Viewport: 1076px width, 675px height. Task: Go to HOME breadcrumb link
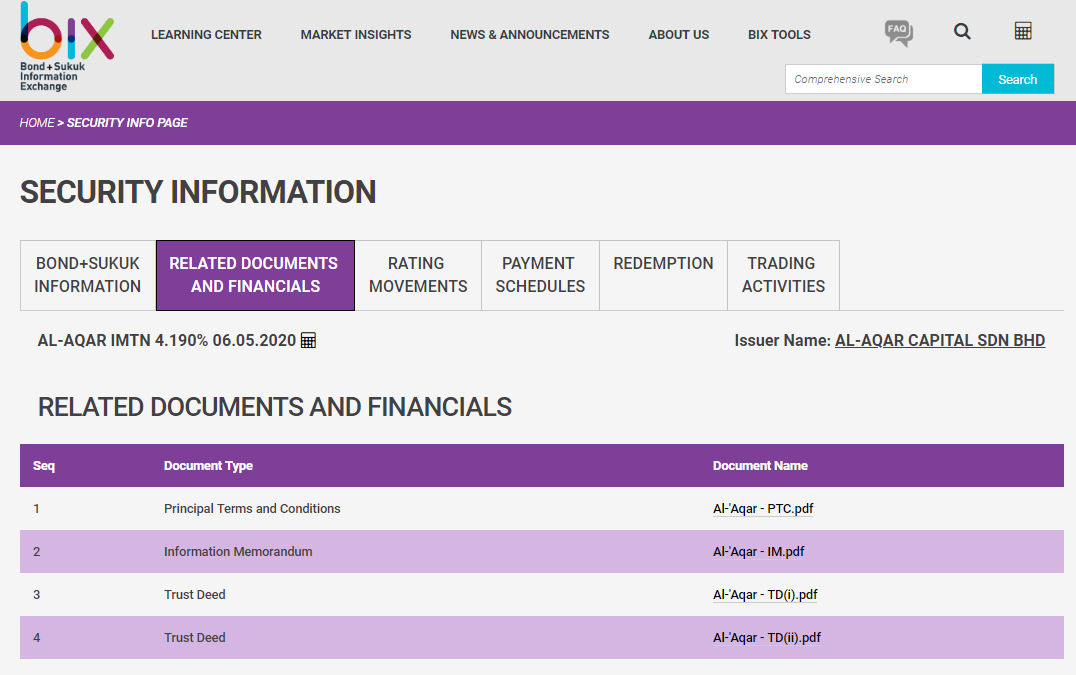pyautogui.click(x=36, y=123)
